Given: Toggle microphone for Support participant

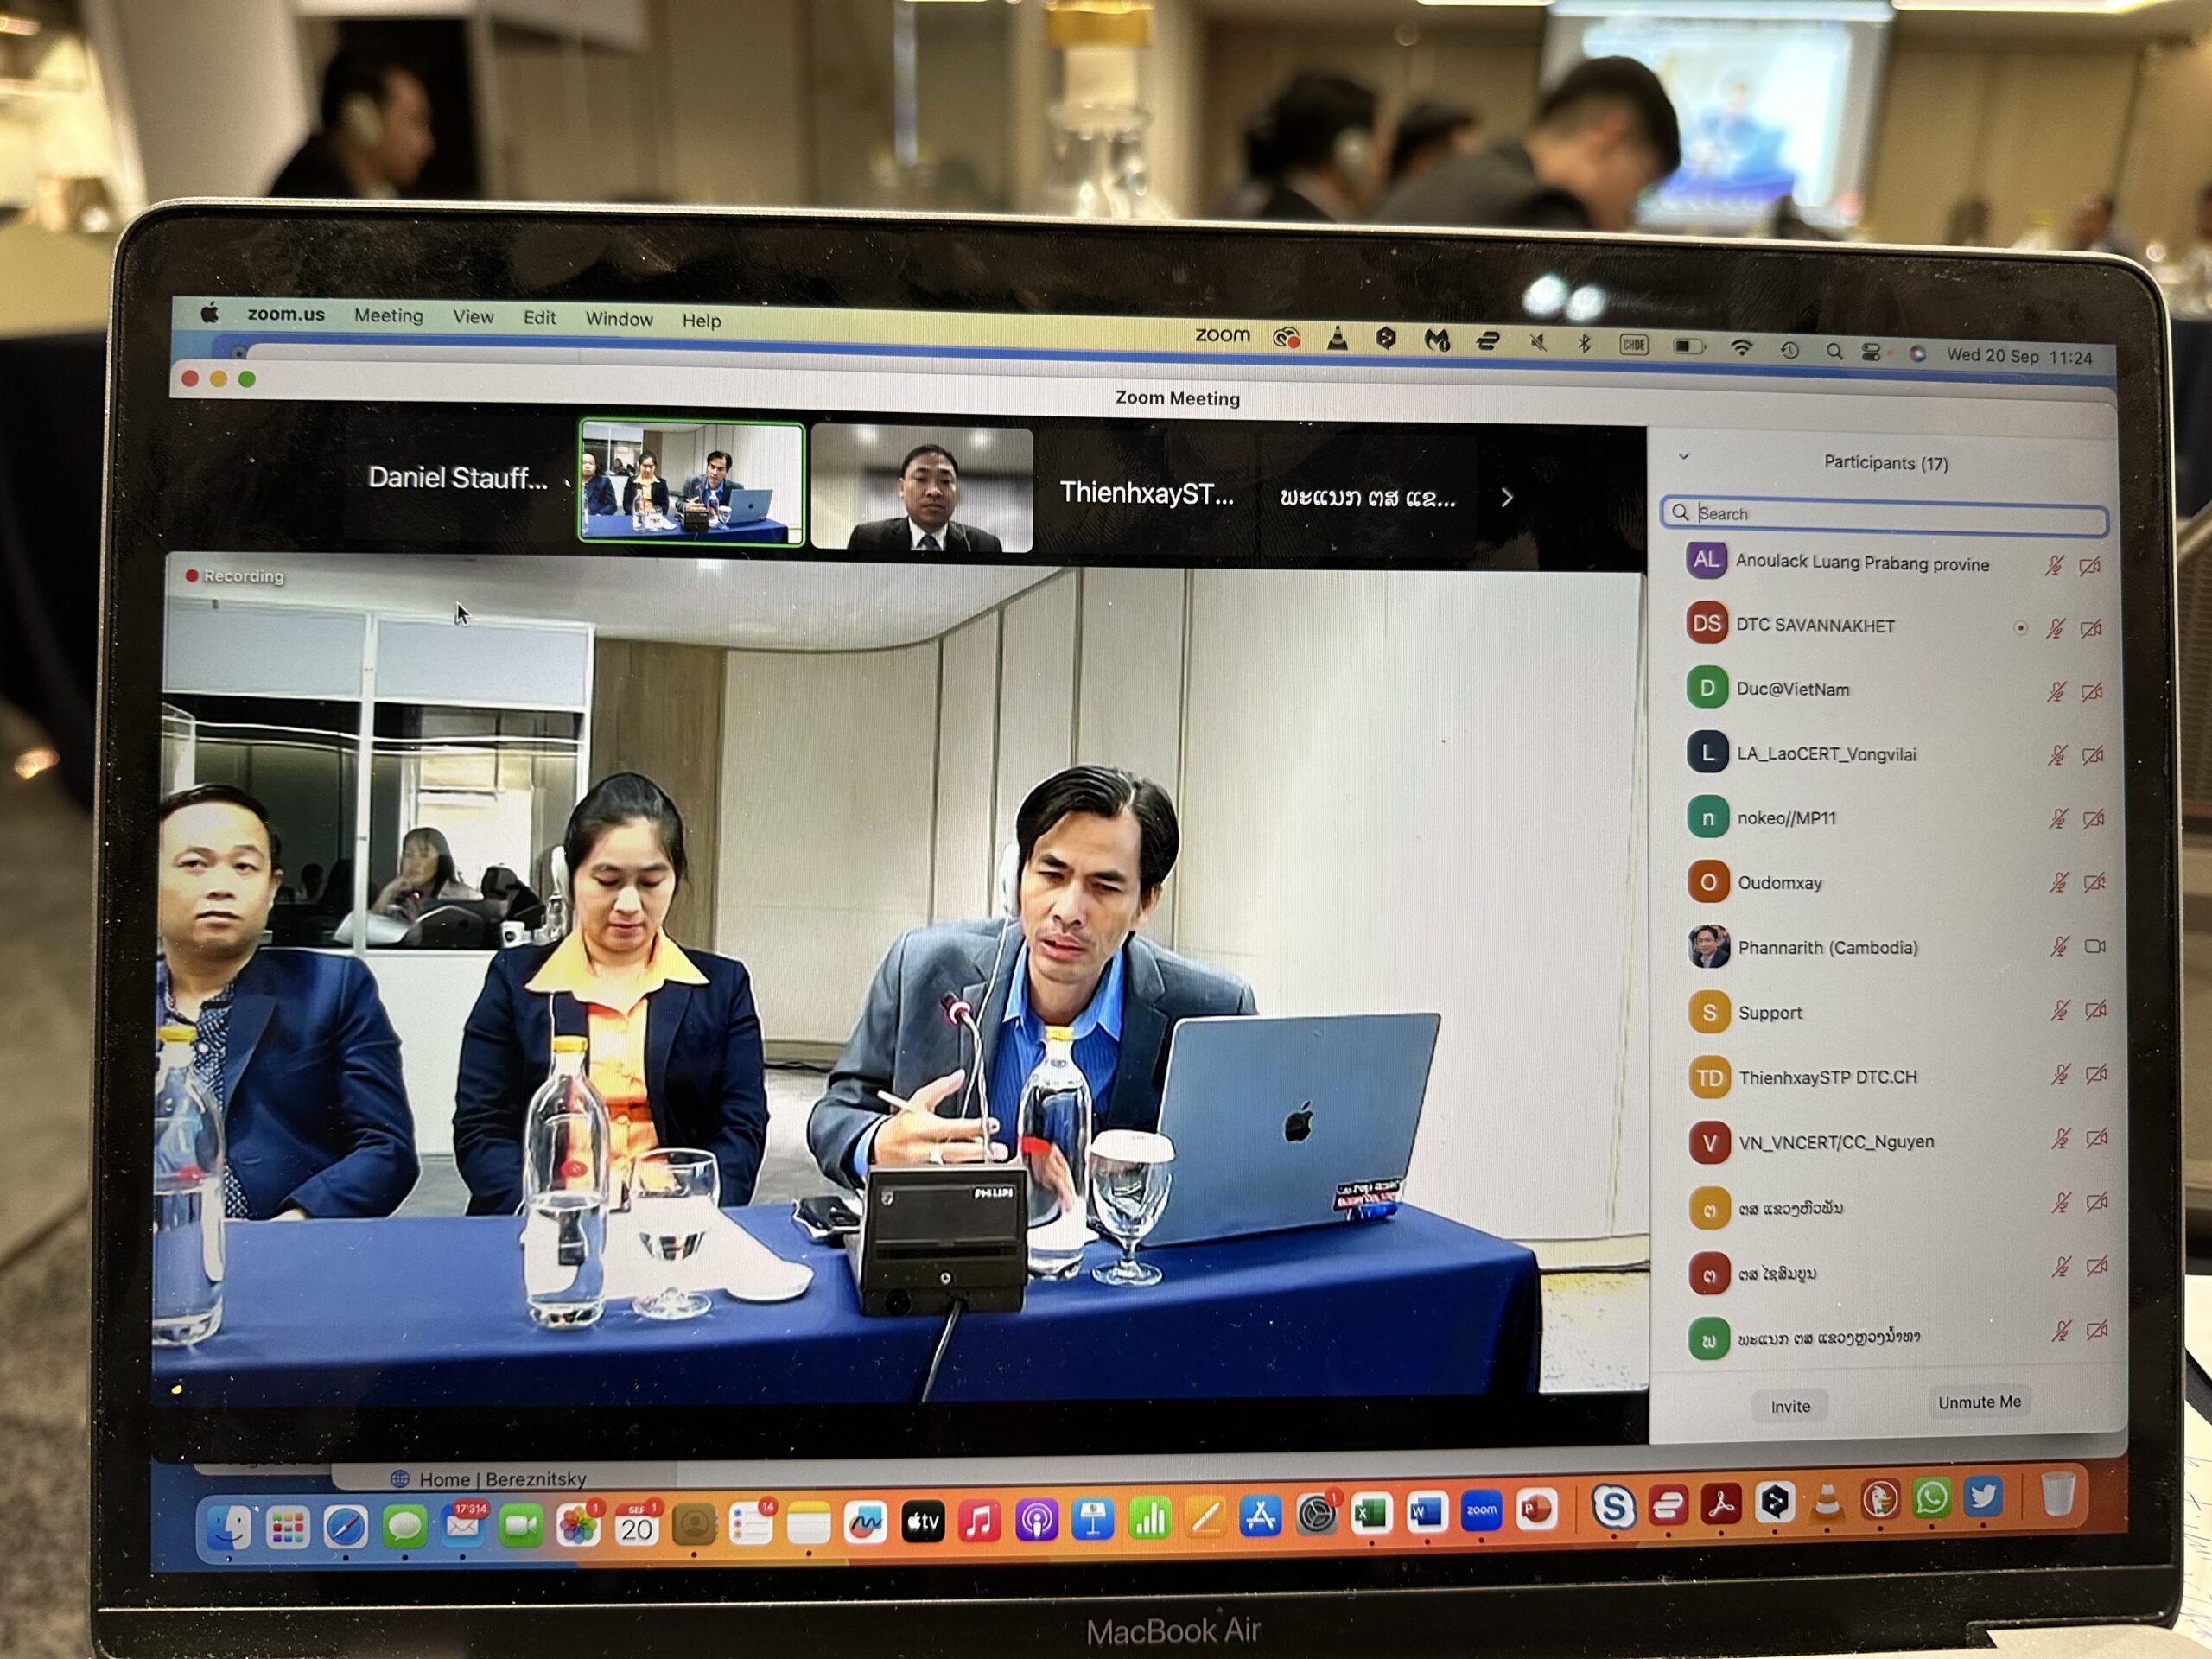Looking at the screenshot, I should [x=2060, y=1011].
